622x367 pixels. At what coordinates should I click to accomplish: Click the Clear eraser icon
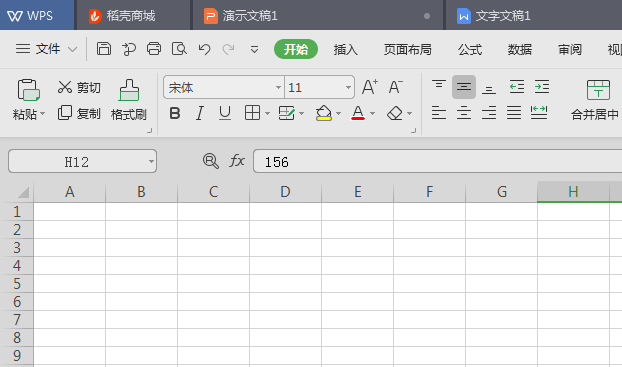click(395, 113)
